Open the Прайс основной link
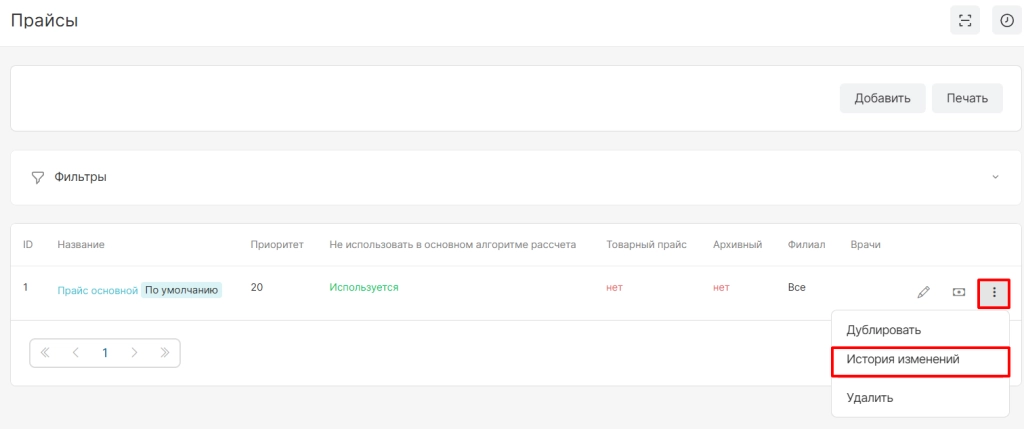 click(97, 290)
